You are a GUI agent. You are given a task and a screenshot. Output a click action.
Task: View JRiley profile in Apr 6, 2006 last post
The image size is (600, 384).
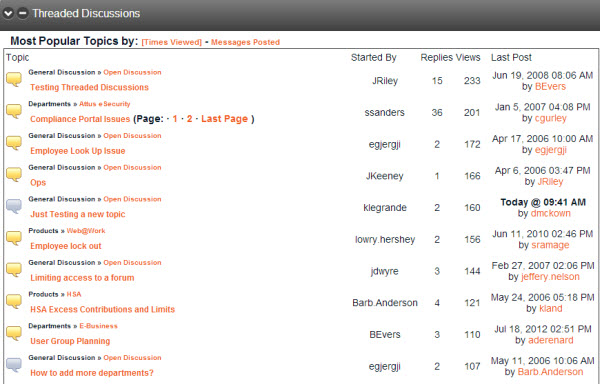point(550,182)
